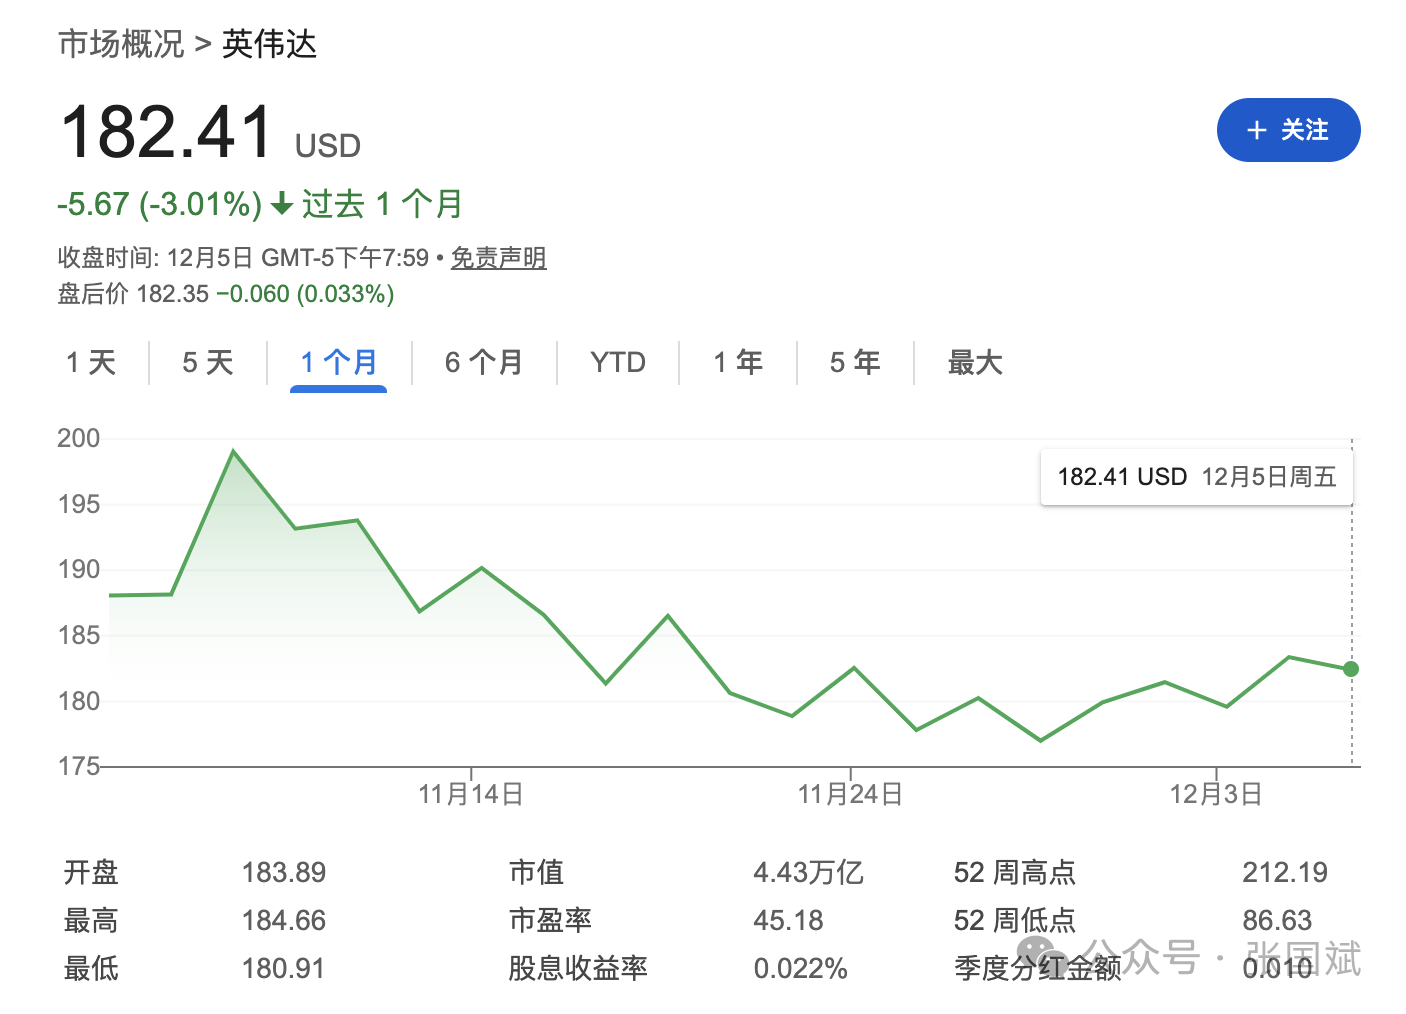Screen dimensions: 1406x1014
Task: Open the 免责声明 disclaimer link
Action: pyautogui.click(x=498, y=258)
